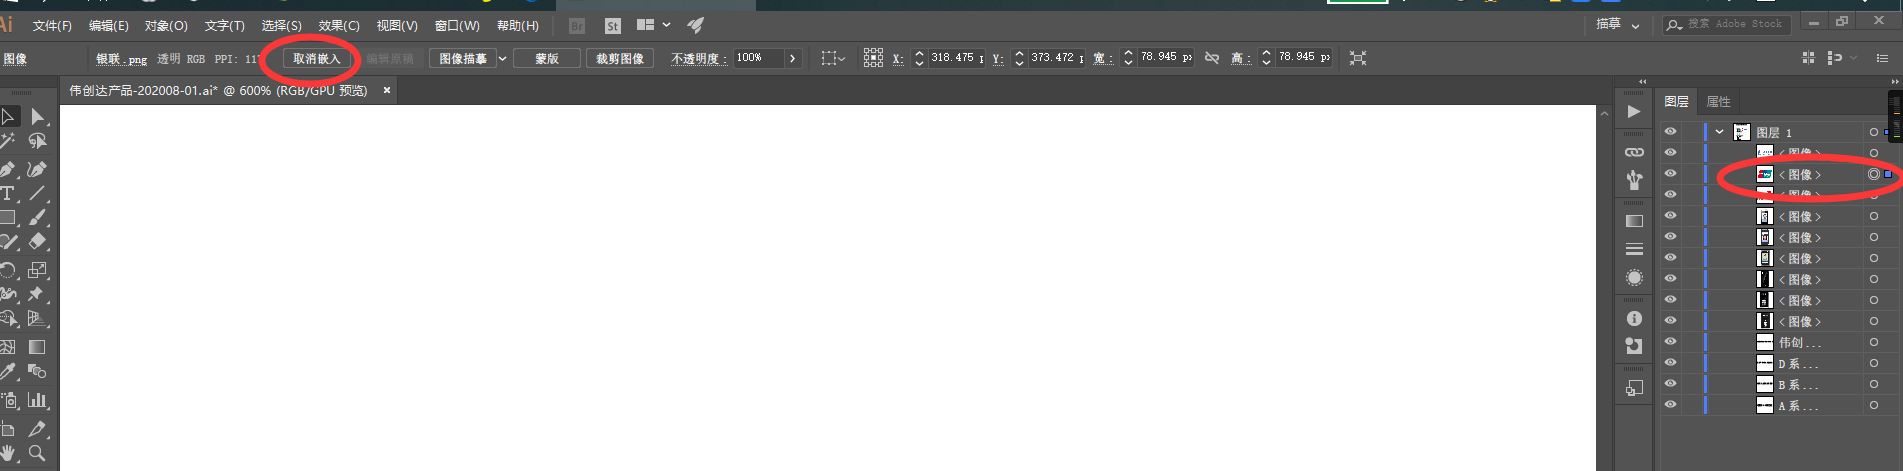Select the Direct Selection tool
This screenshot has height=471, width=1903.
[x=38, y=117]
